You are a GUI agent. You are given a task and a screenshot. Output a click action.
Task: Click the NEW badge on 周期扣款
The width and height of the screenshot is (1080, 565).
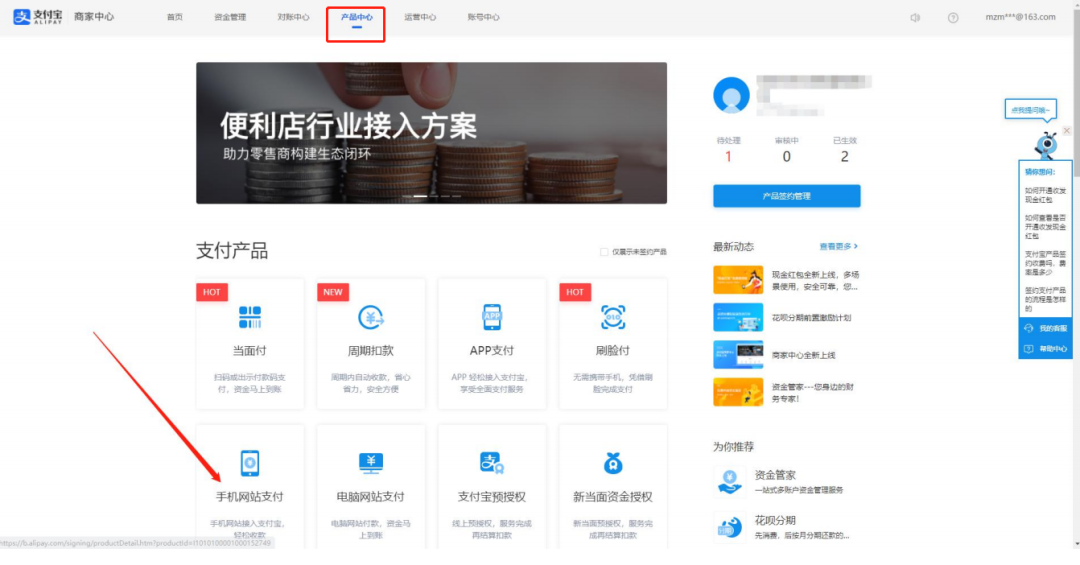click(x=333, y=292)
